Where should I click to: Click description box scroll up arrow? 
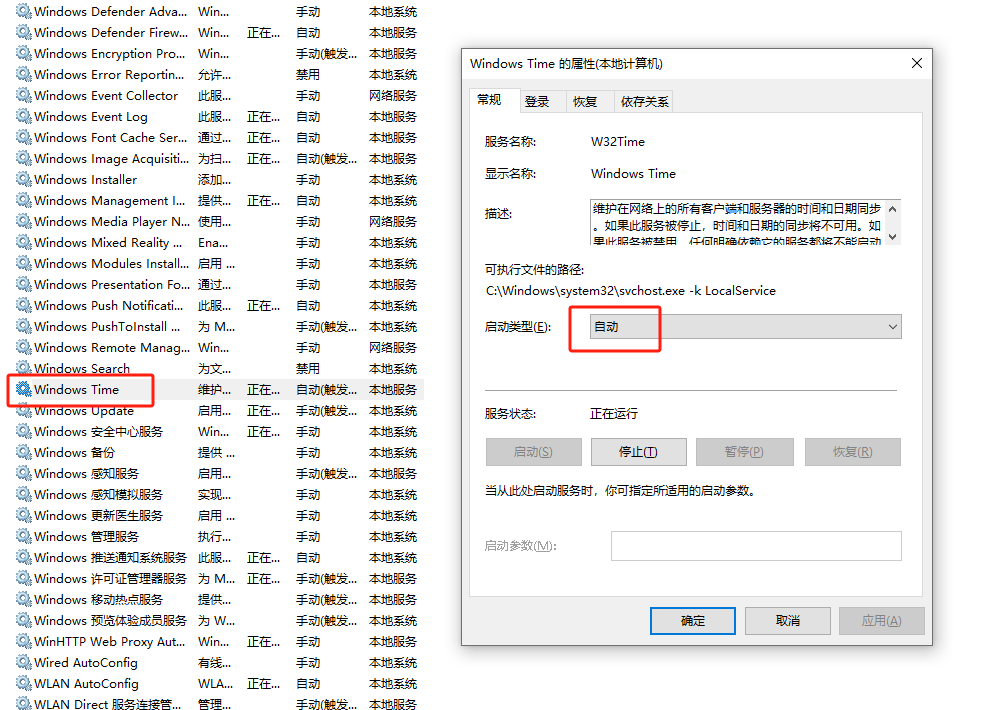[x=893, y=208]
